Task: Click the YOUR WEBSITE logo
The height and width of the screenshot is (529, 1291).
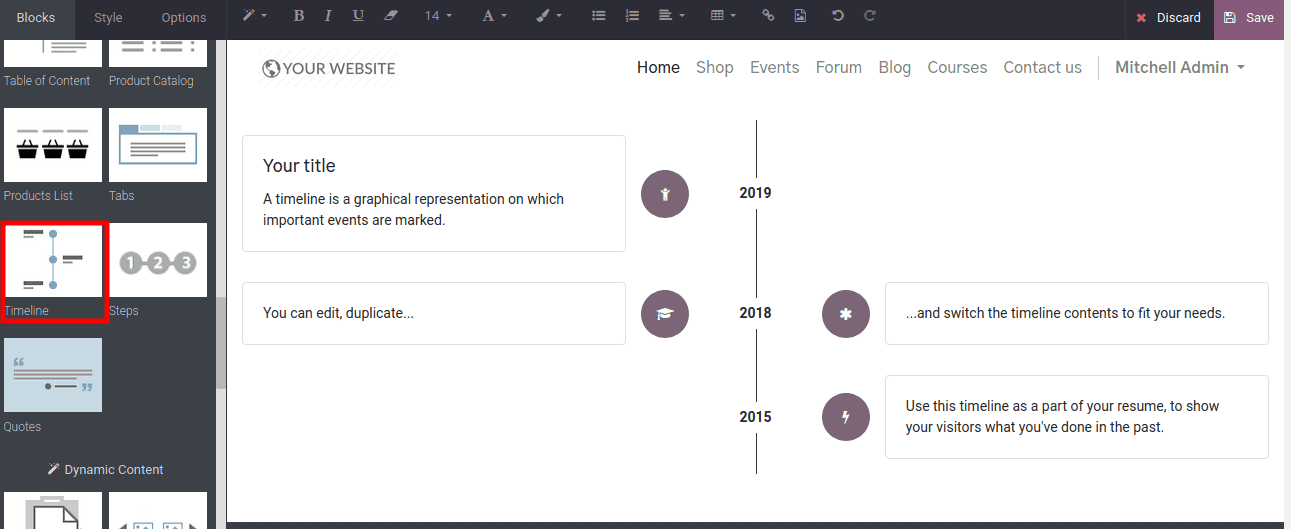Action: [328, 68]
